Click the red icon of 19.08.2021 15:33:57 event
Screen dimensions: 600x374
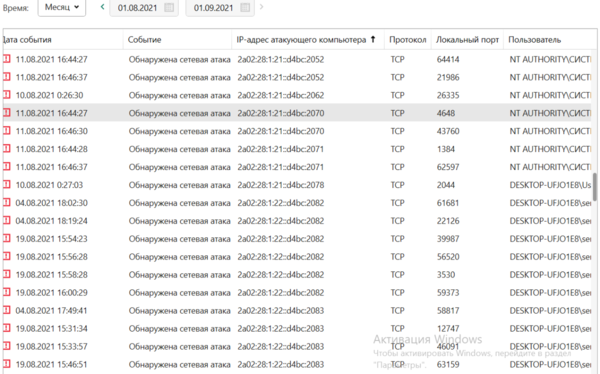(x=7, y=346)
